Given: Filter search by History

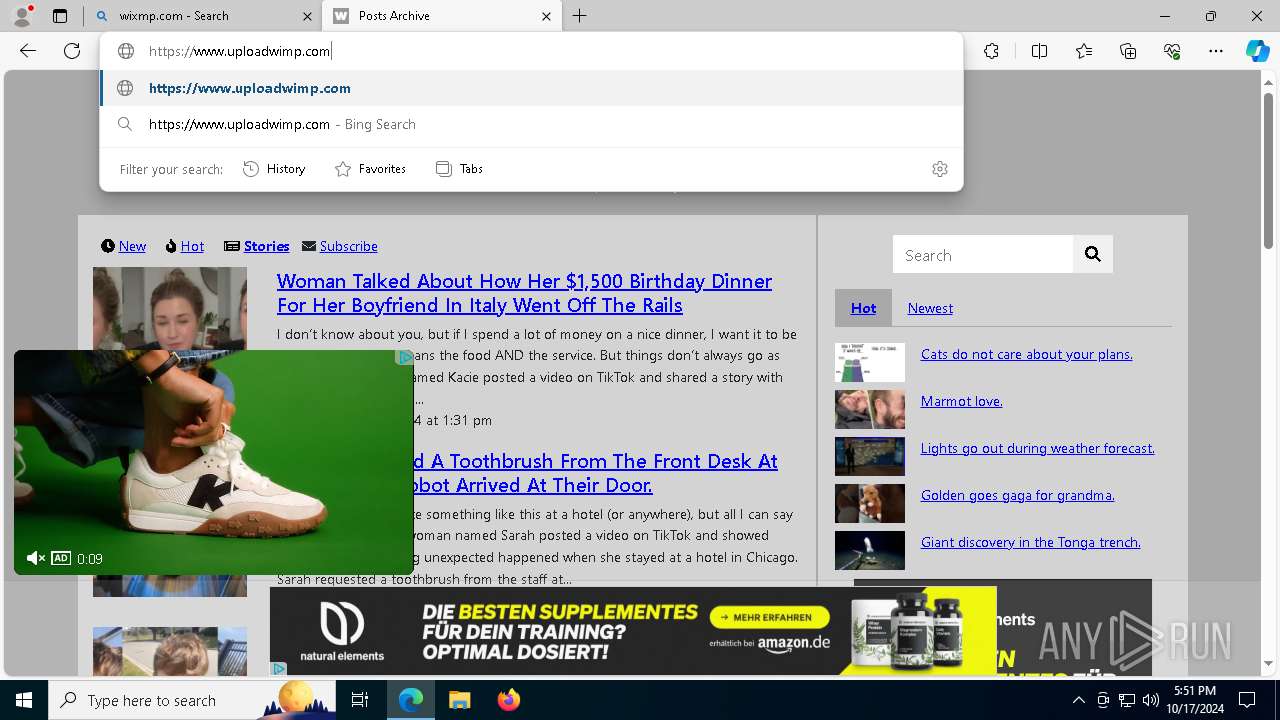Looking at the screenshot, I should (x=274, y=169).
